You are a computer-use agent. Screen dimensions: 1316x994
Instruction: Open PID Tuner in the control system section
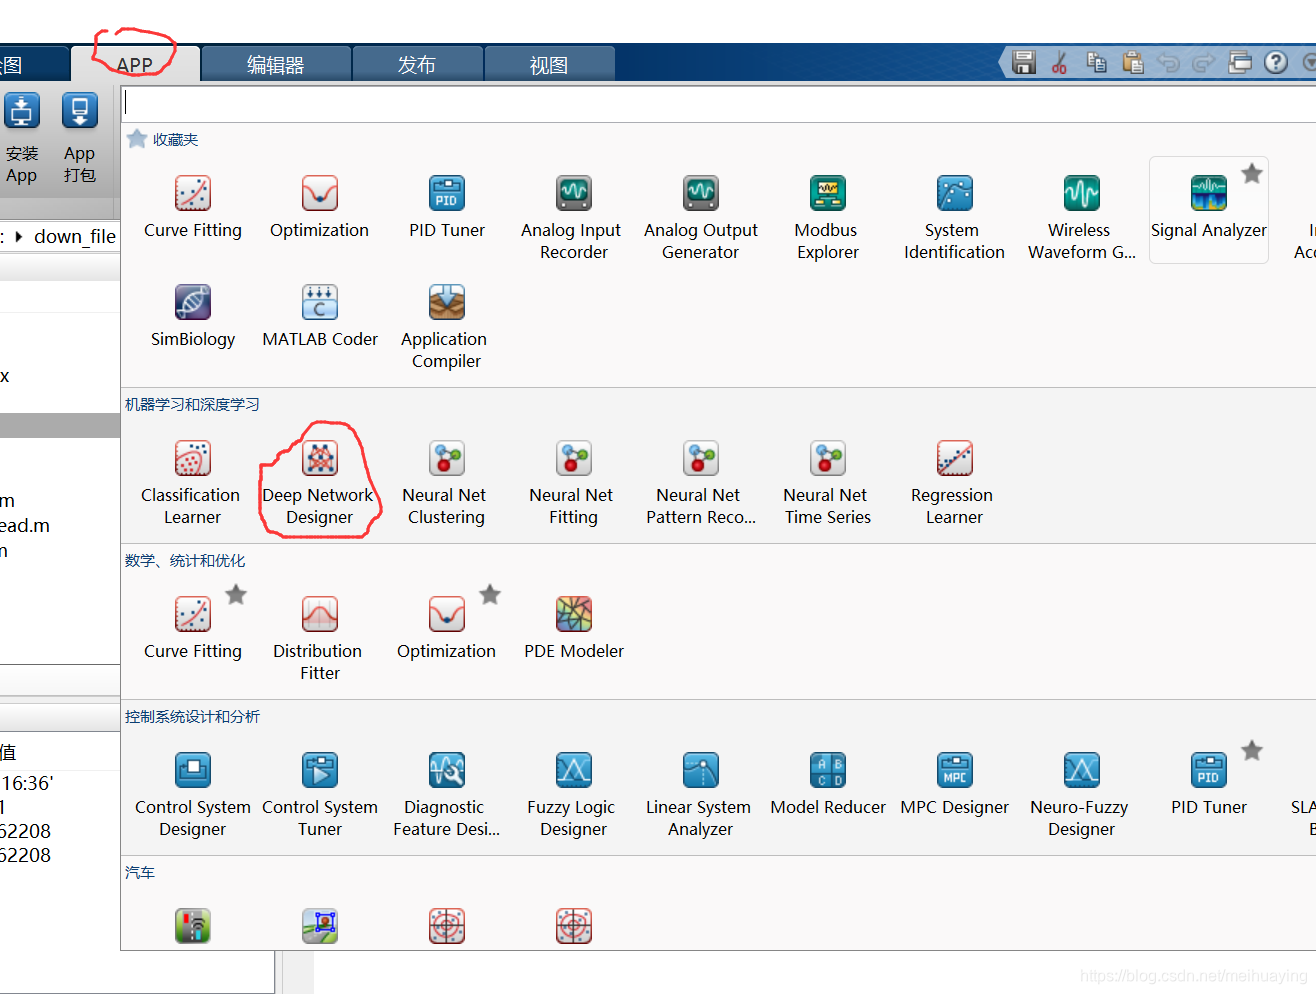[x=1208, y=785]
